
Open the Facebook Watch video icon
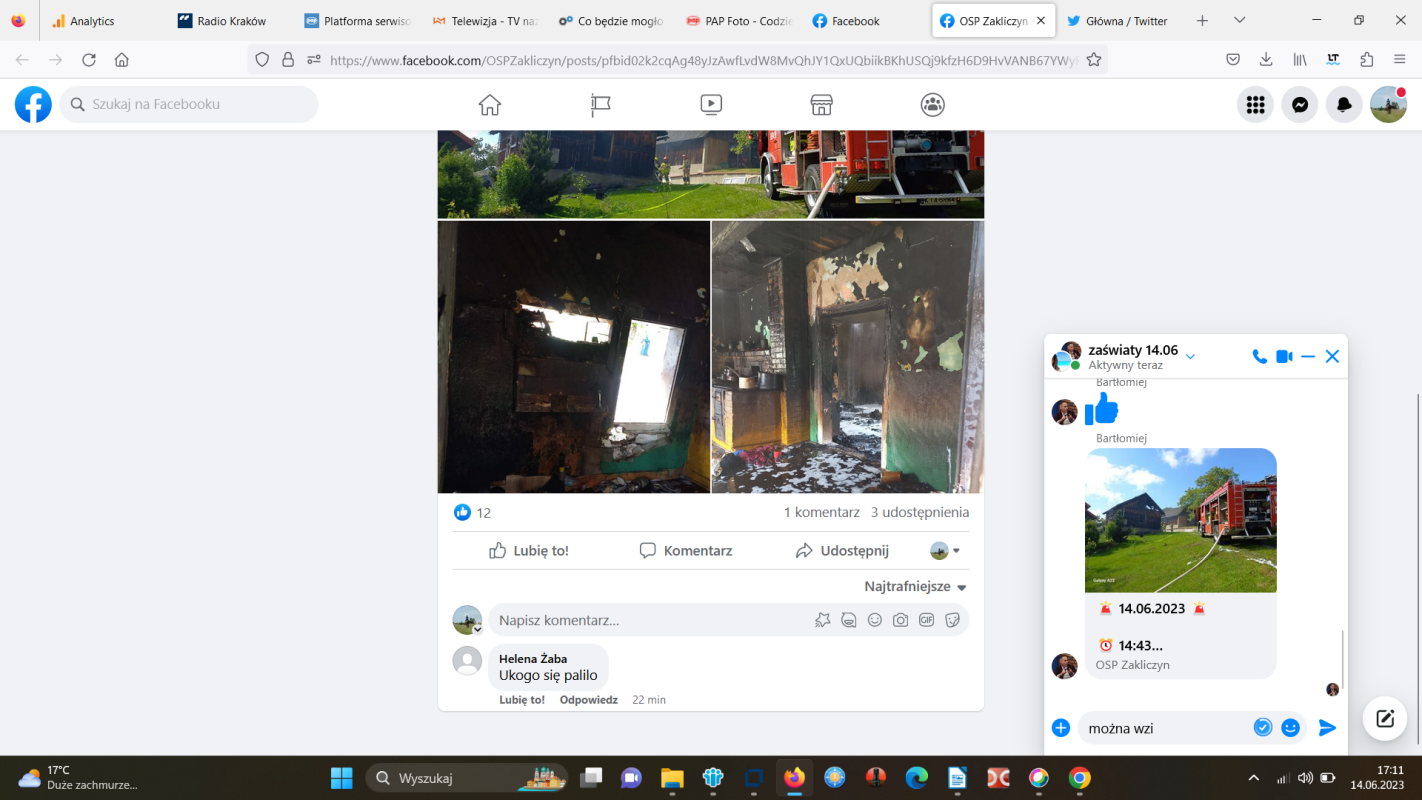pyautogui.click(x=711, y=105)
